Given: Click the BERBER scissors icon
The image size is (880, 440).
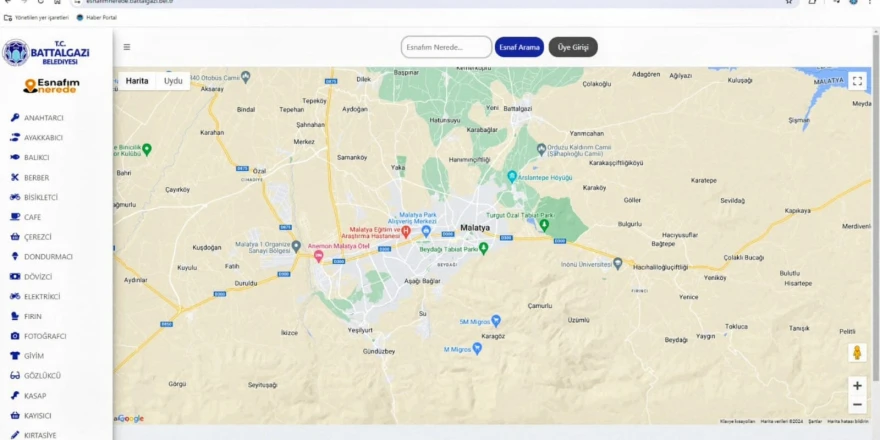Looking at the screenshot, I should pyautogui.click(x=15, y=177).
